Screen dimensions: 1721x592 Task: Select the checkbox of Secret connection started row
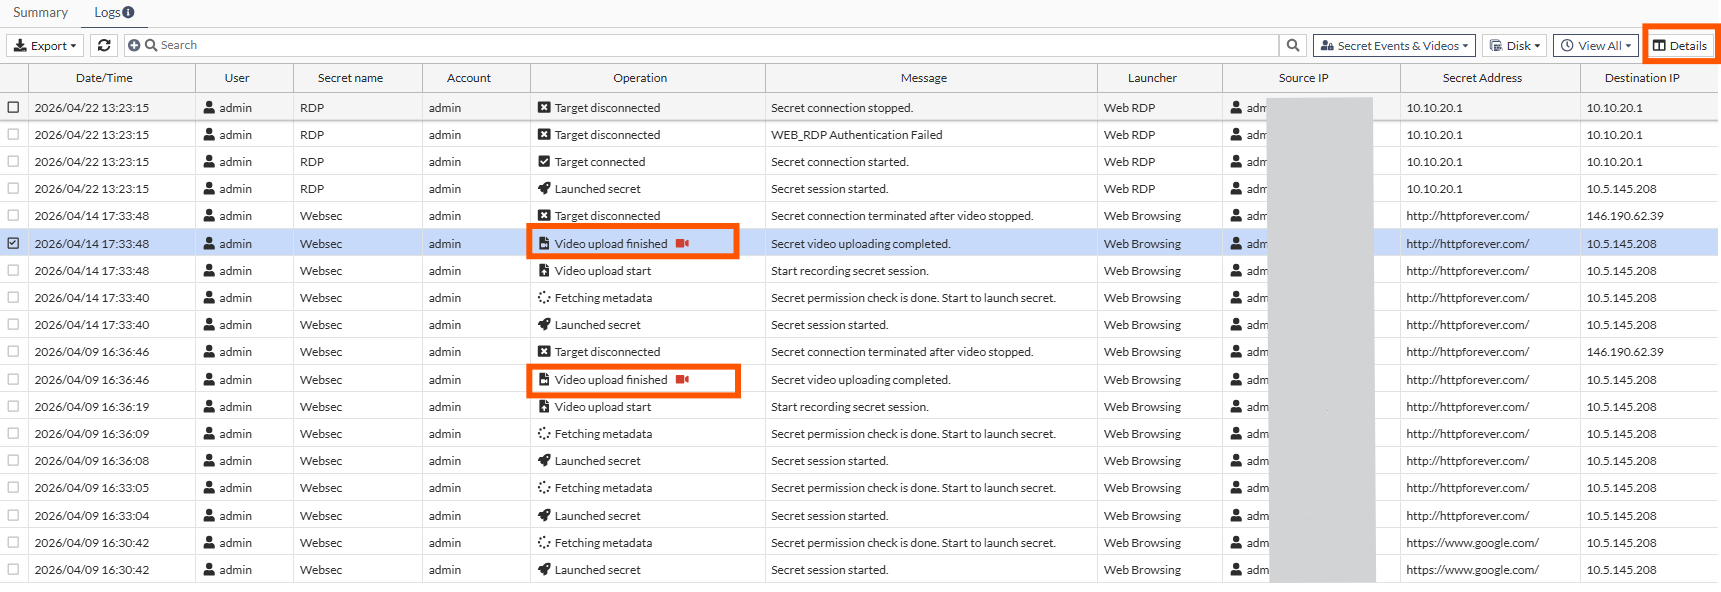(13, 161)
